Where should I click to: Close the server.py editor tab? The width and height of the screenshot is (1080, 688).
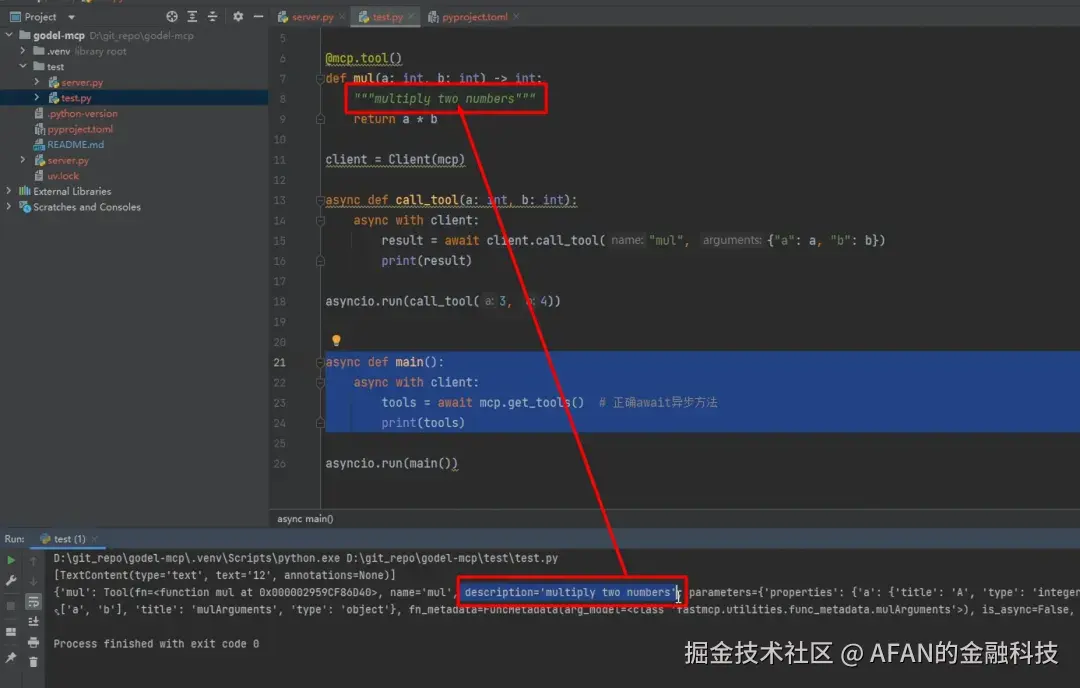coord(342,17)
